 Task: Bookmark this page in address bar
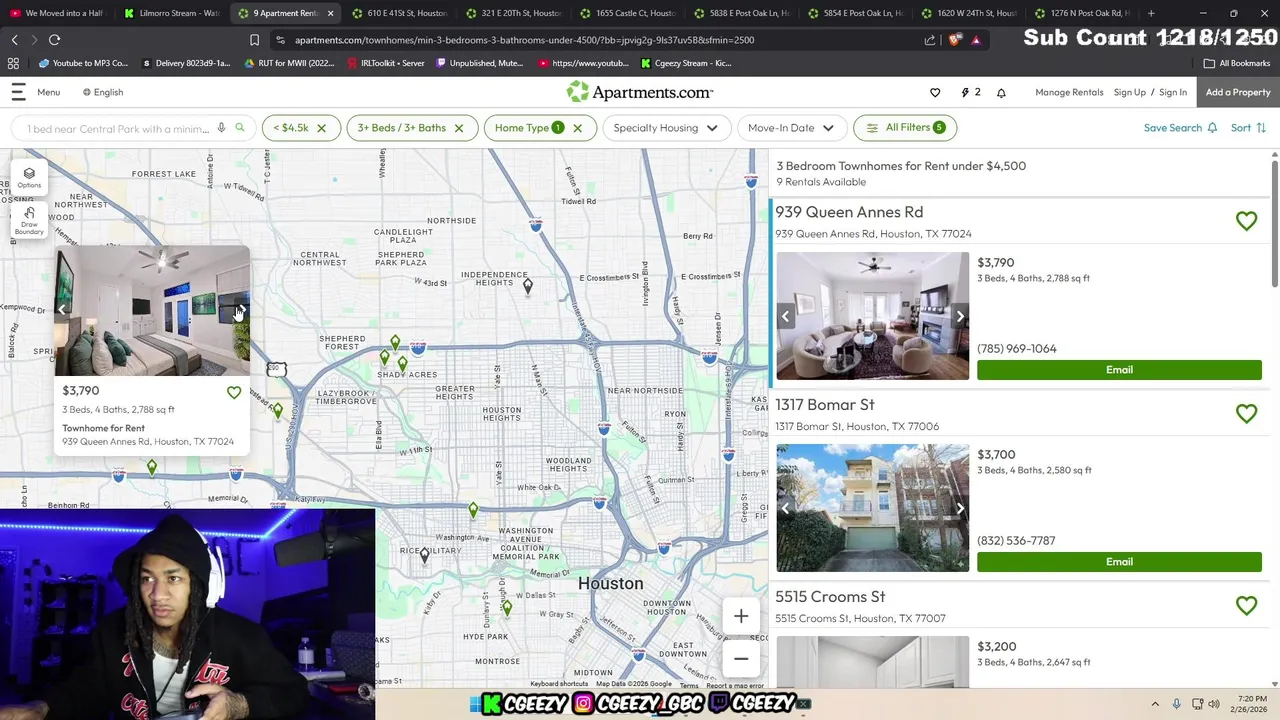pyautogui.click(x=254, y=40)
